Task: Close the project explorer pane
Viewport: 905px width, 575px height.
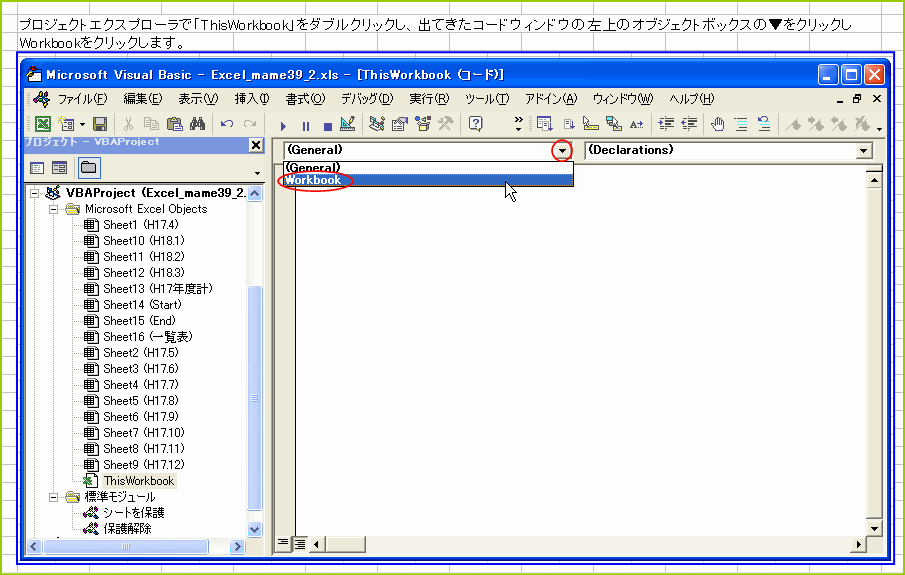Action: pyautogui.click(x=256, y=145)
